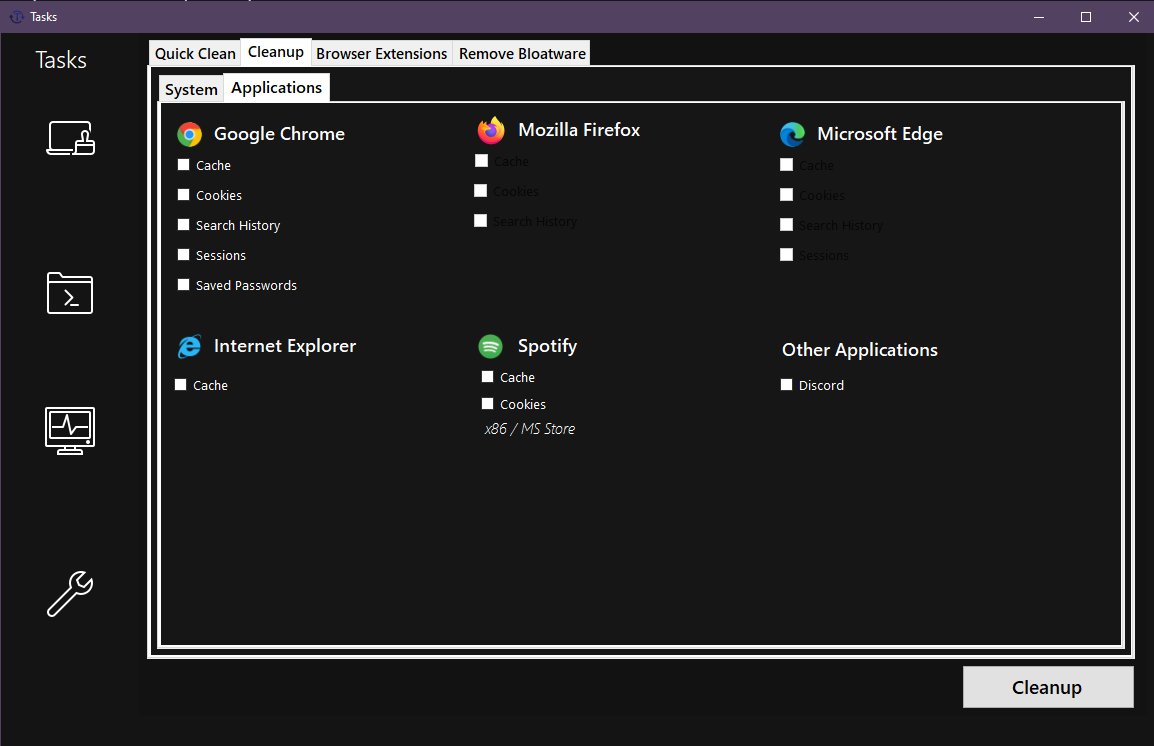The width and height of the screenshot is (1154, 746).
Task: Tick Chrome Search History checkbox
Action: (x=183, y=225)
